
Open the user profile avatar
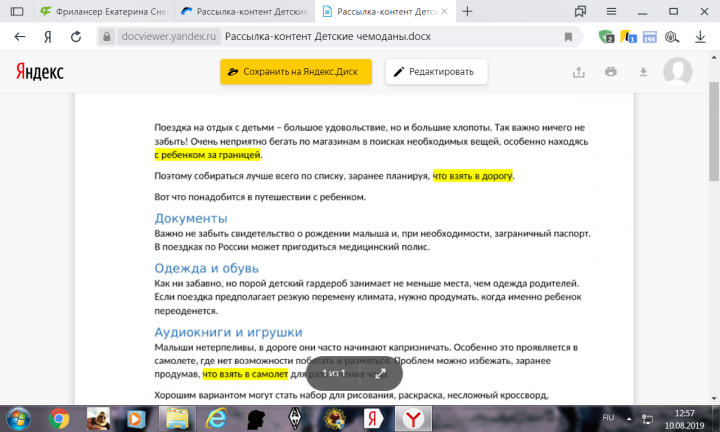(x=677, y=72)
